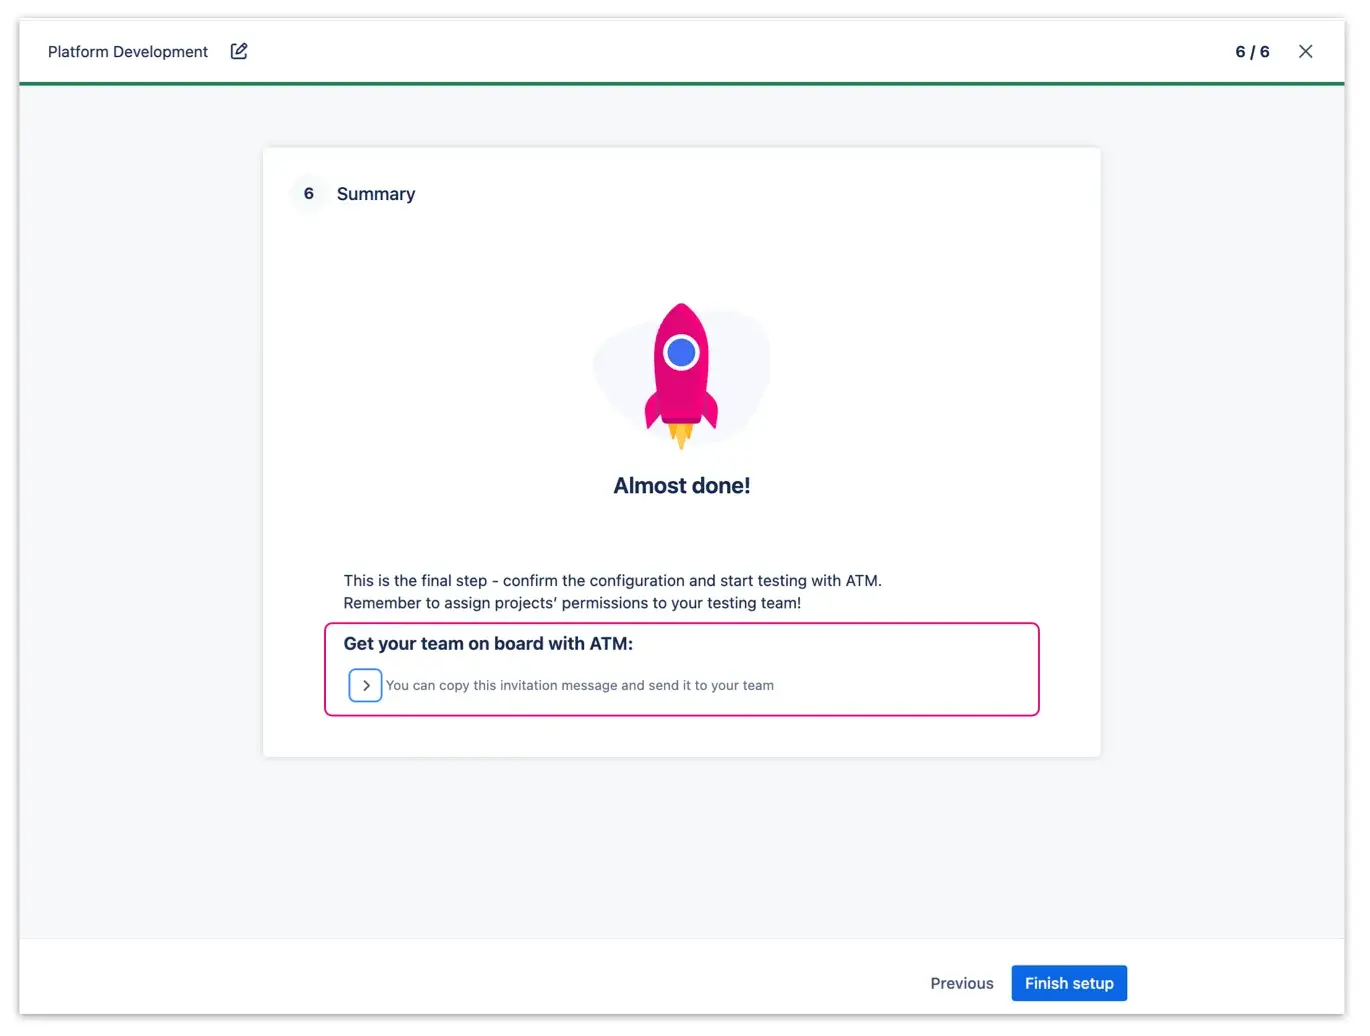Click the rocket illustration above Almost done
Screen dimensions: 1370x1036
coord(682,375)
